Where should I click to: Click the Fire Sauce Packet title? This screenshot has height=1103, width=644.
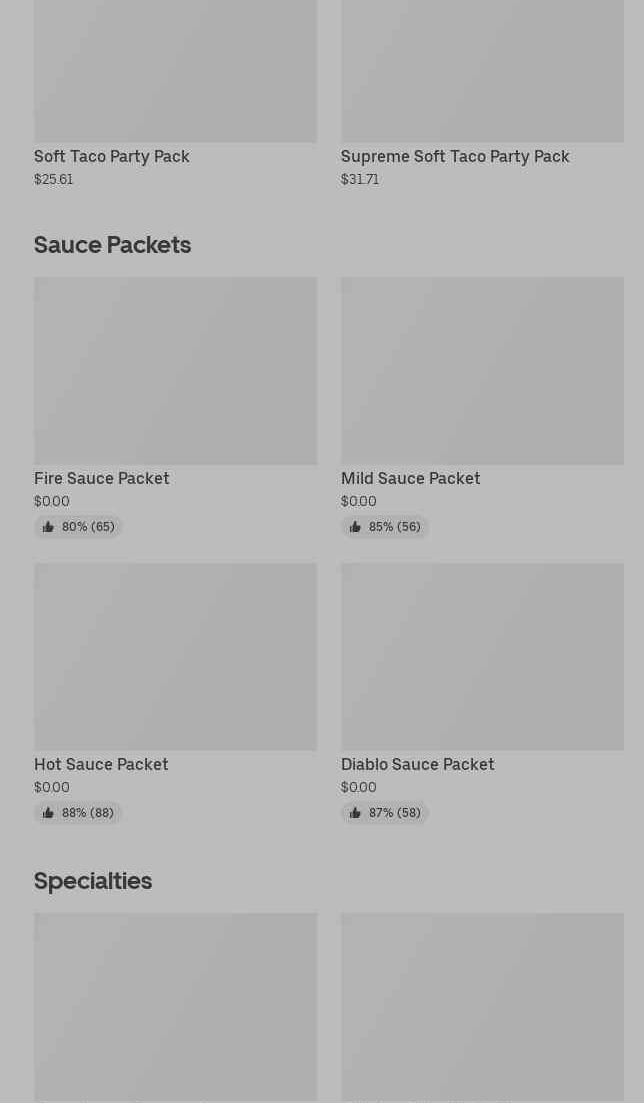(x=102, y=478)
